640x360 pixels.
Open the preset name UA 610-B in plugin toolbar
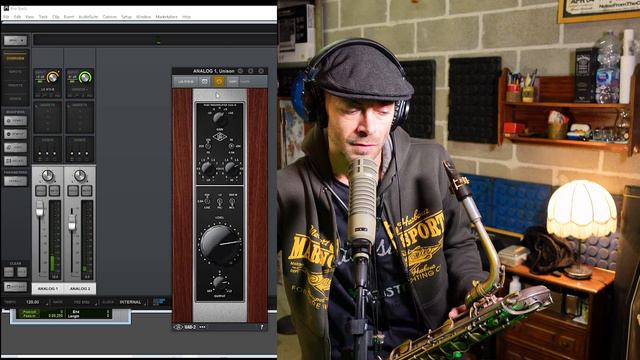pos(186,82)
